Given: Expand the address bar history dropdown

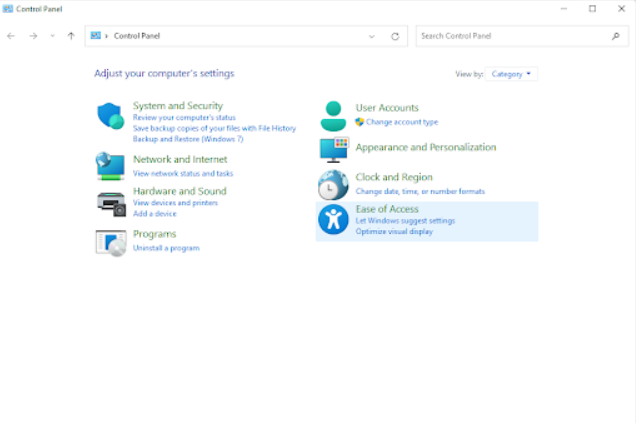Looking at the screenshot, I should tap(372, 37).
